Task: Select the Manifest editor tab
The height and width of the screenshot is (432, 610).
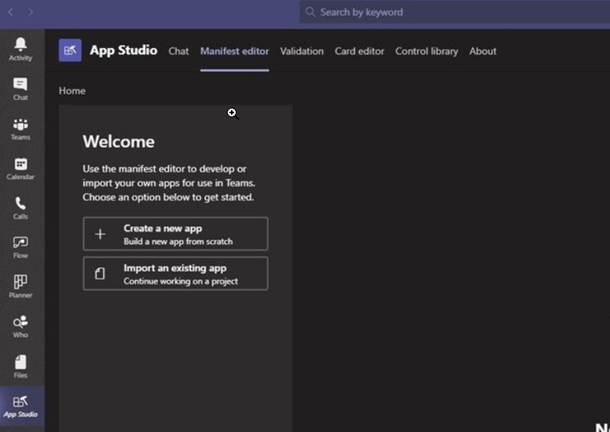Action: coord(235,51)
